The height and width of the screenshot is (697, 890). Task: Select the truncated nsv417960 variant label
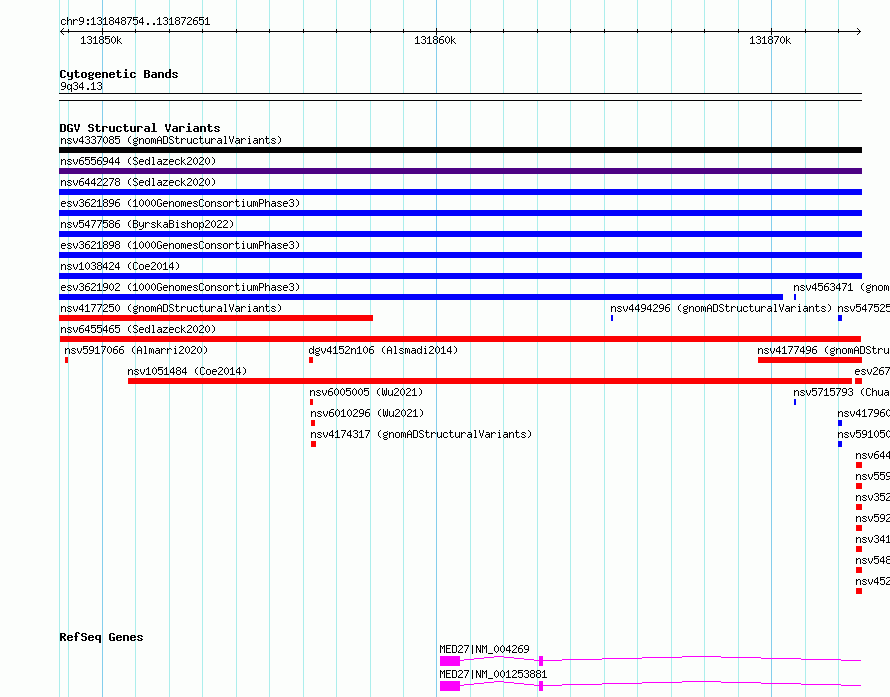(863, 413)
